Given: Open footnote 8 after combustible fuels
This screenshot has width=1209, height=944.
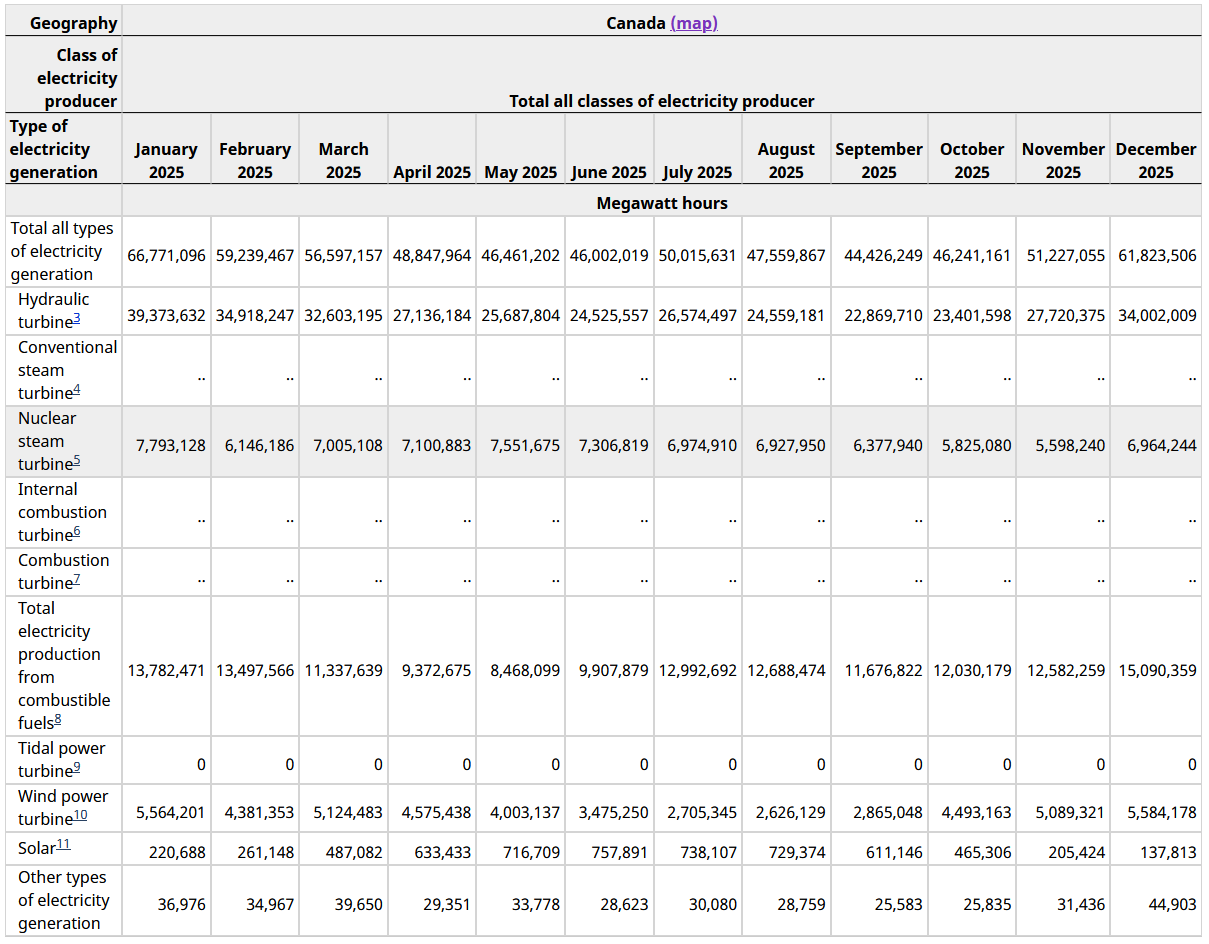Looking at the screenshot, I should [x=58, y=720].
